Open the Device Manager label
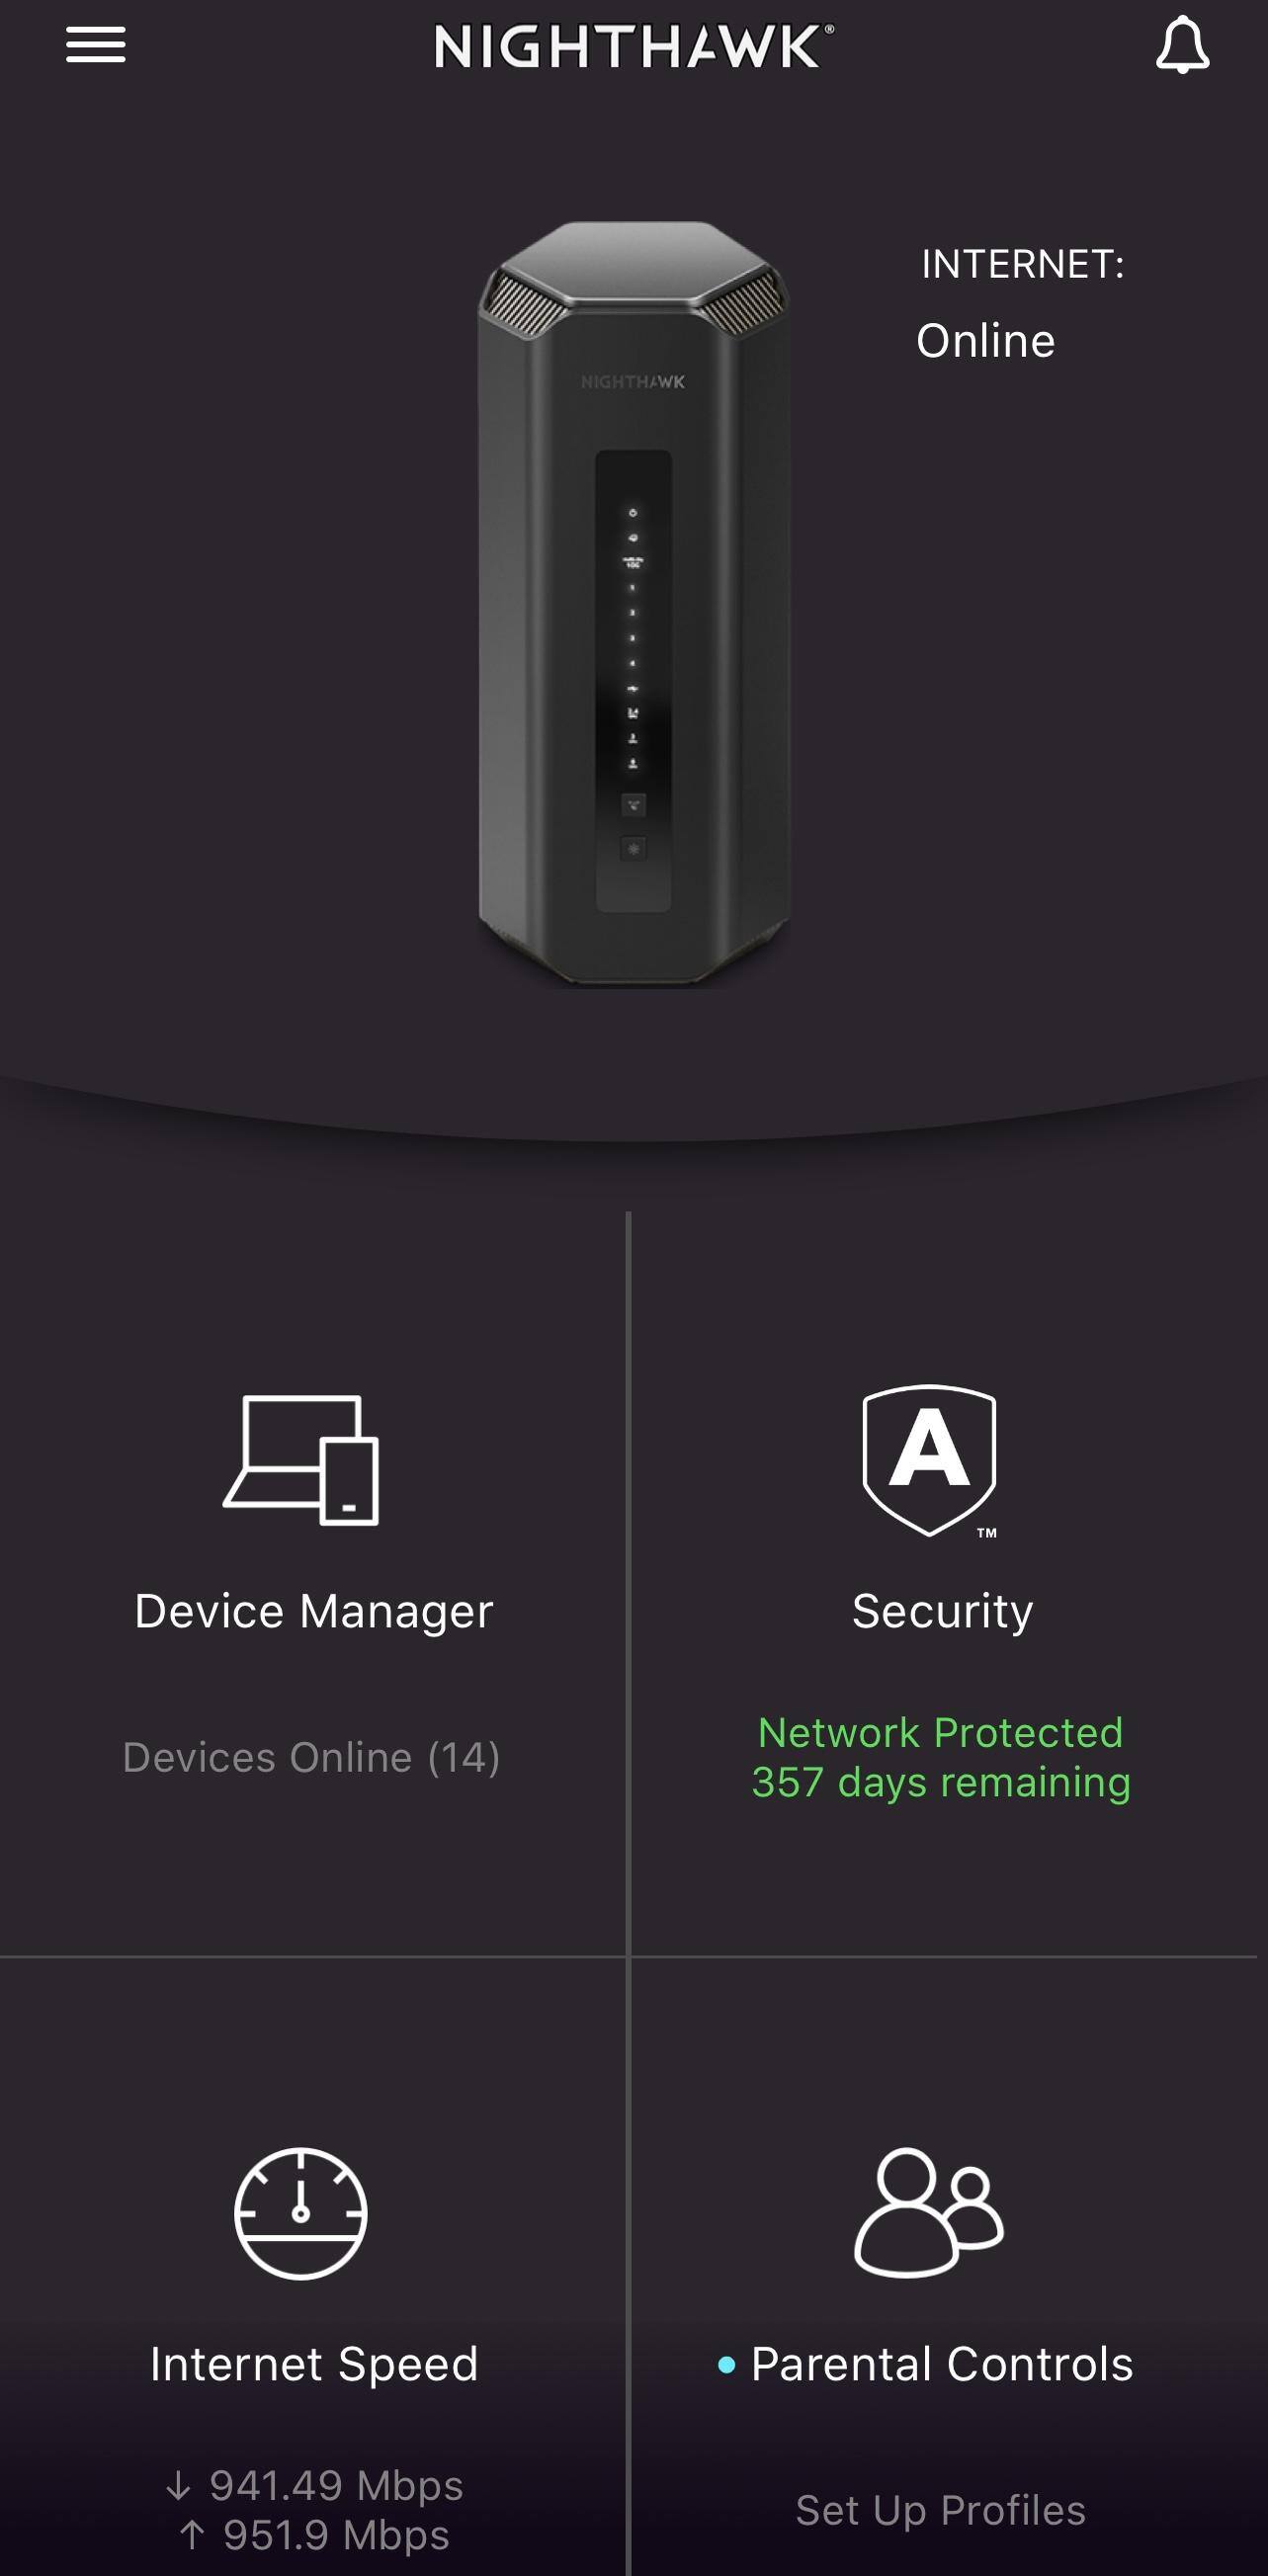Viewport: 1268px width, 2576px height. click(x=314, y=1612)
